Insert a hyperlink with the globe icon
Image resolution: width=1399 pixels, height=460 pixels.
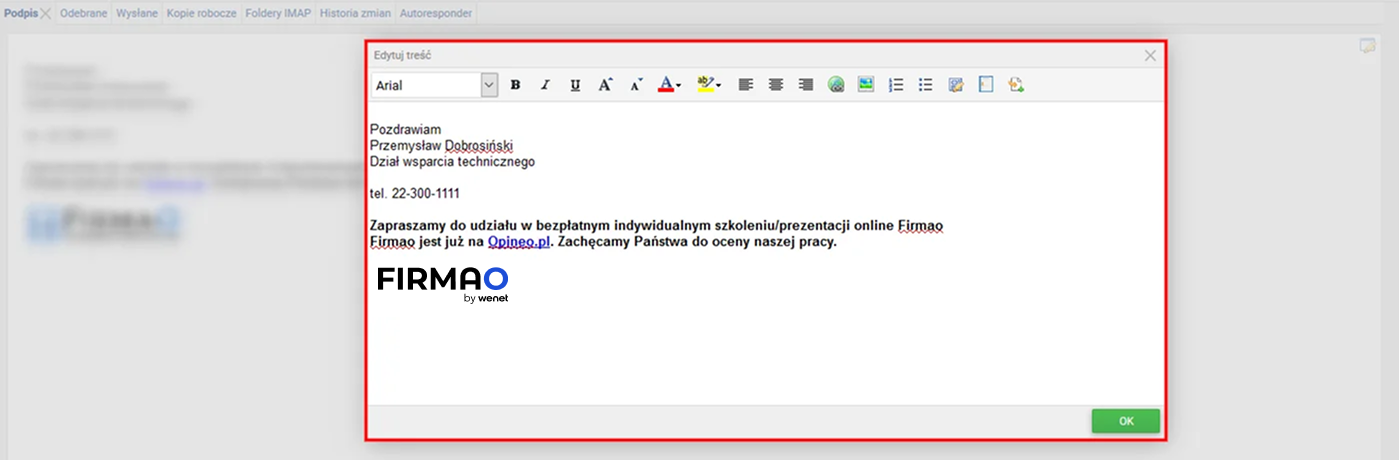click(x=836, y=85)
